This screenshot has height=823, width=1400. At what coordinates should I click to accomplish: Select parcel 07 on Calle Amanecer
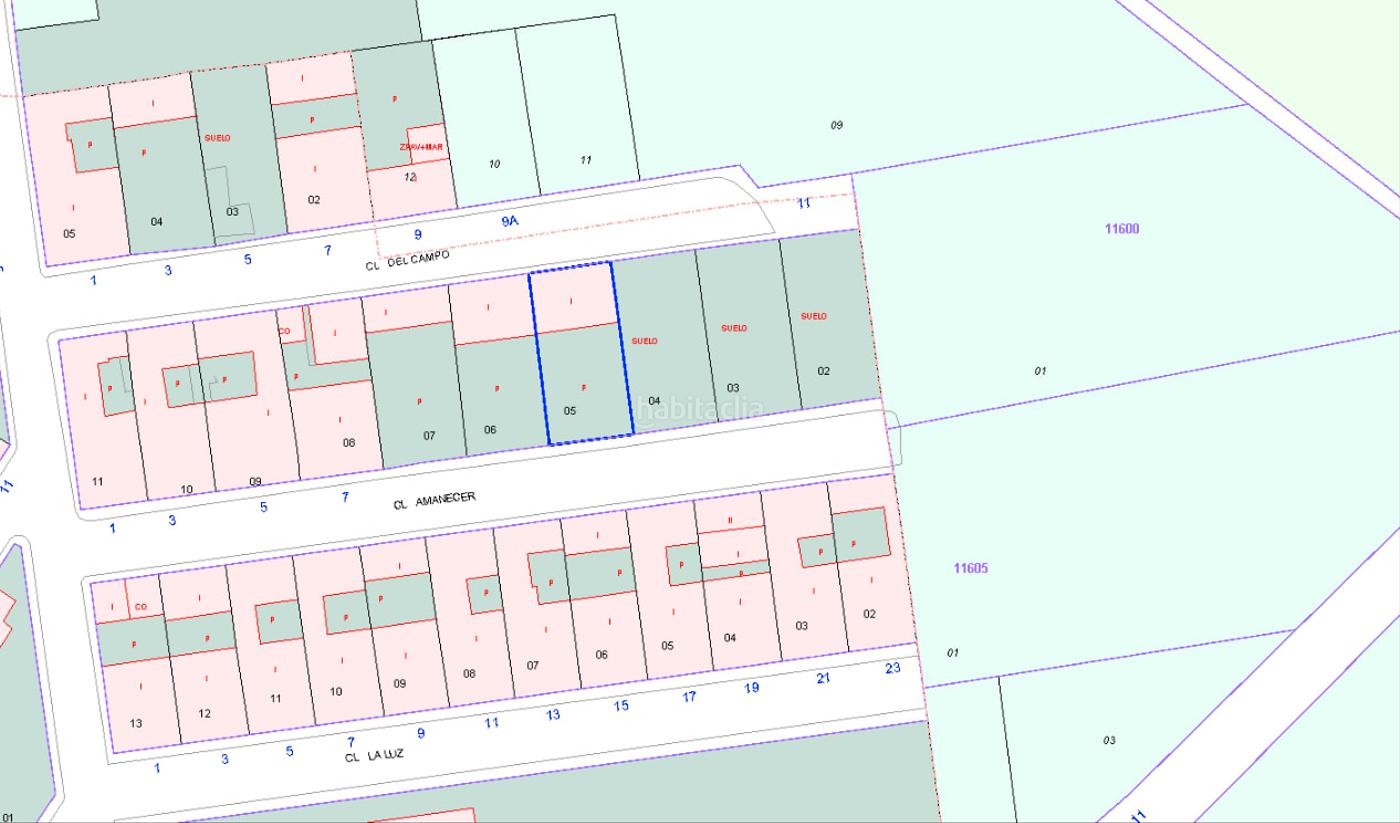[x=429, y=435]
